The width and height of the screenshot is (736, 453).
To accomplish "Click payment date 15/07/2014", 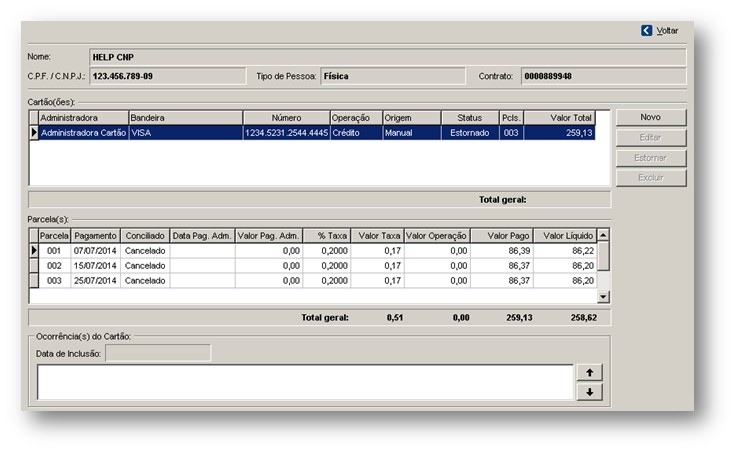I will point(96,266).
